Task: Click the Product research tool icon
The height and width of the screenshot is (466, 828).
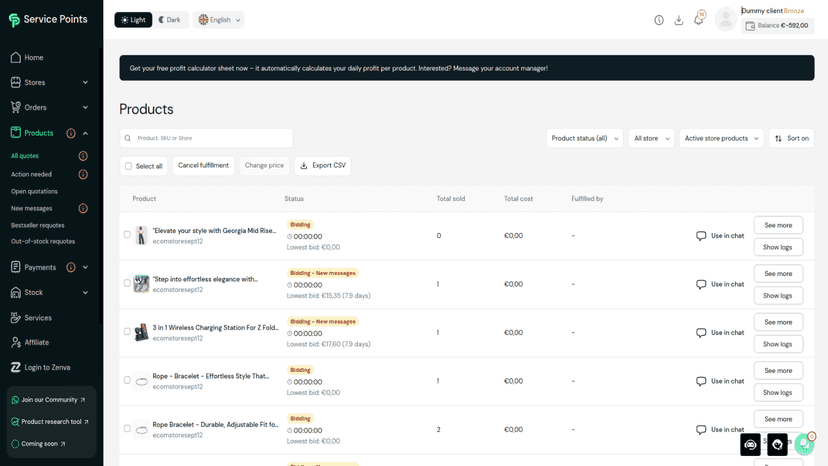Action: 15,422
